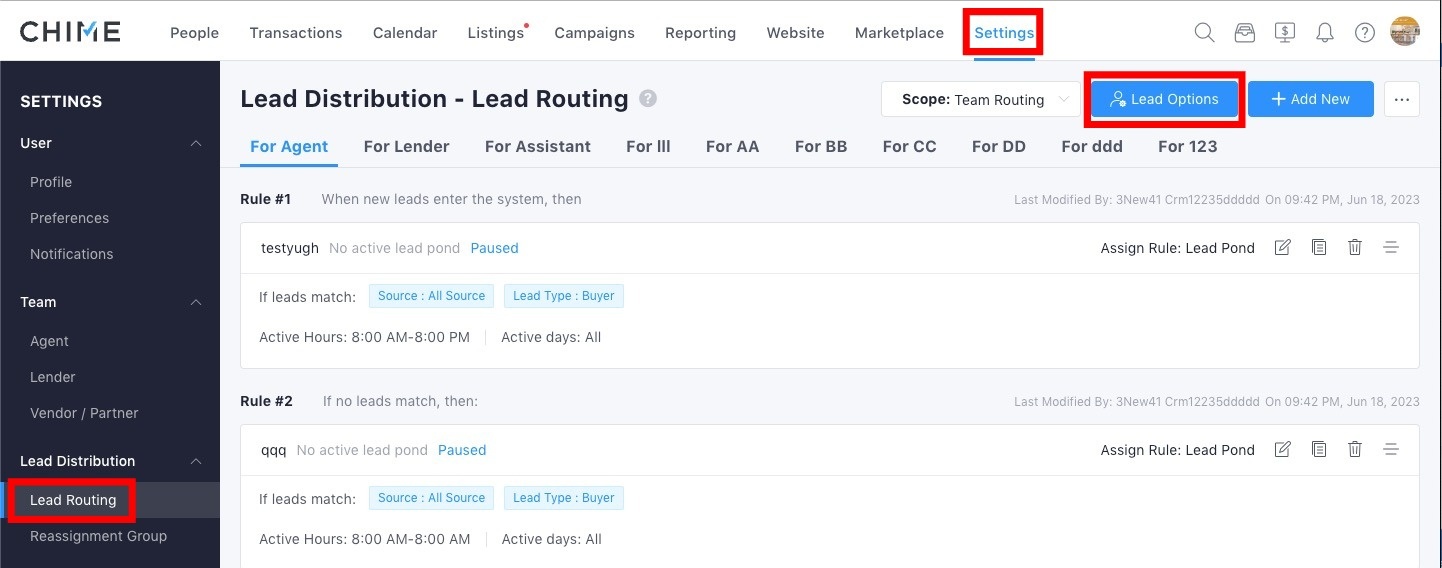Collapse the User section in sidebar
1442x568 pixels.
[x=196, y=143]
